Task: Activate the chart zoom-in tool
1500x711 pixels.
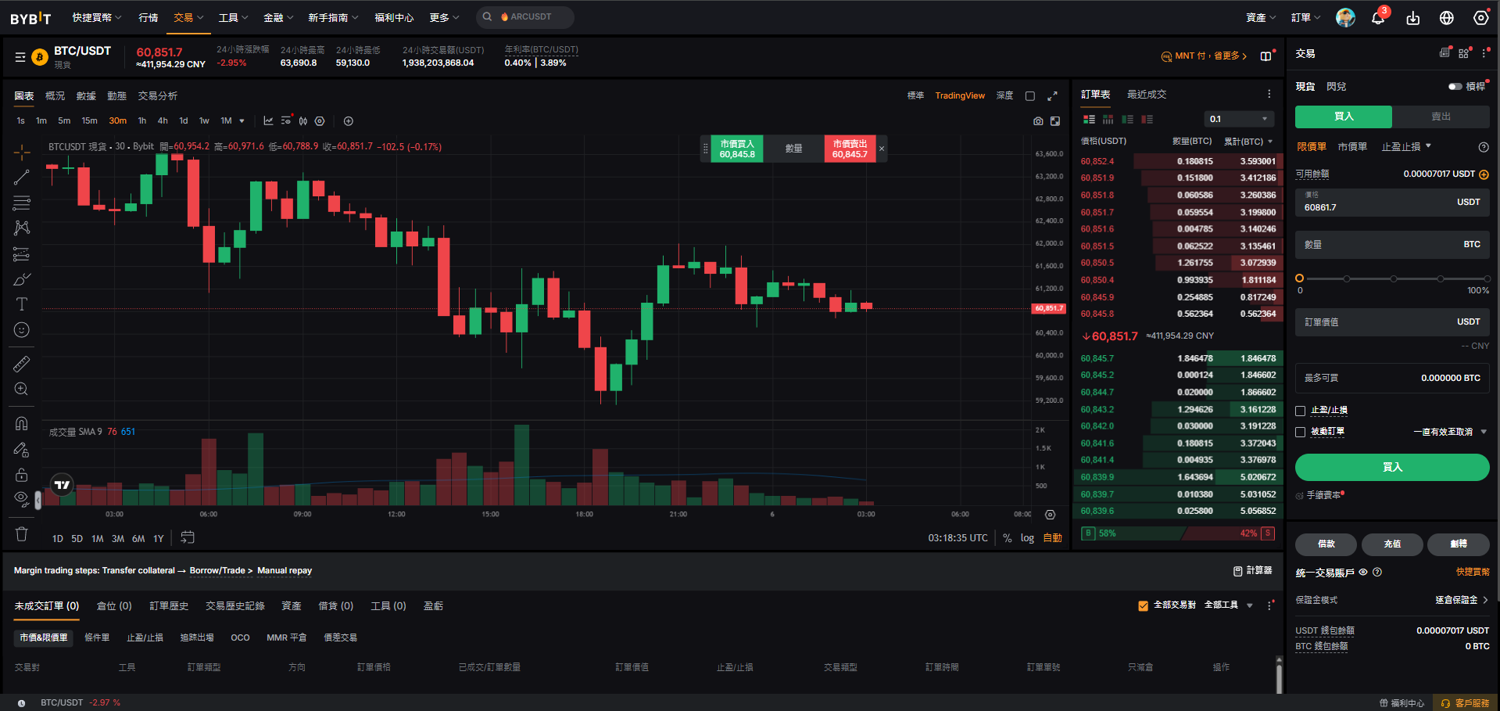Action: pyautogui.click(x=21, y=389)
